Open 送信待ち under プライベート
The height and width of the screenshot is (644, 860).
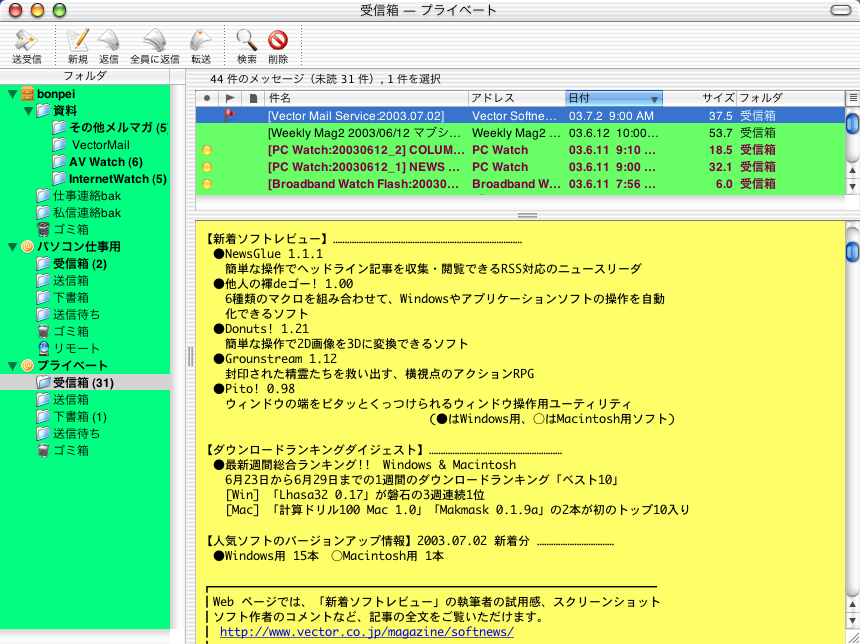[68, 434]
